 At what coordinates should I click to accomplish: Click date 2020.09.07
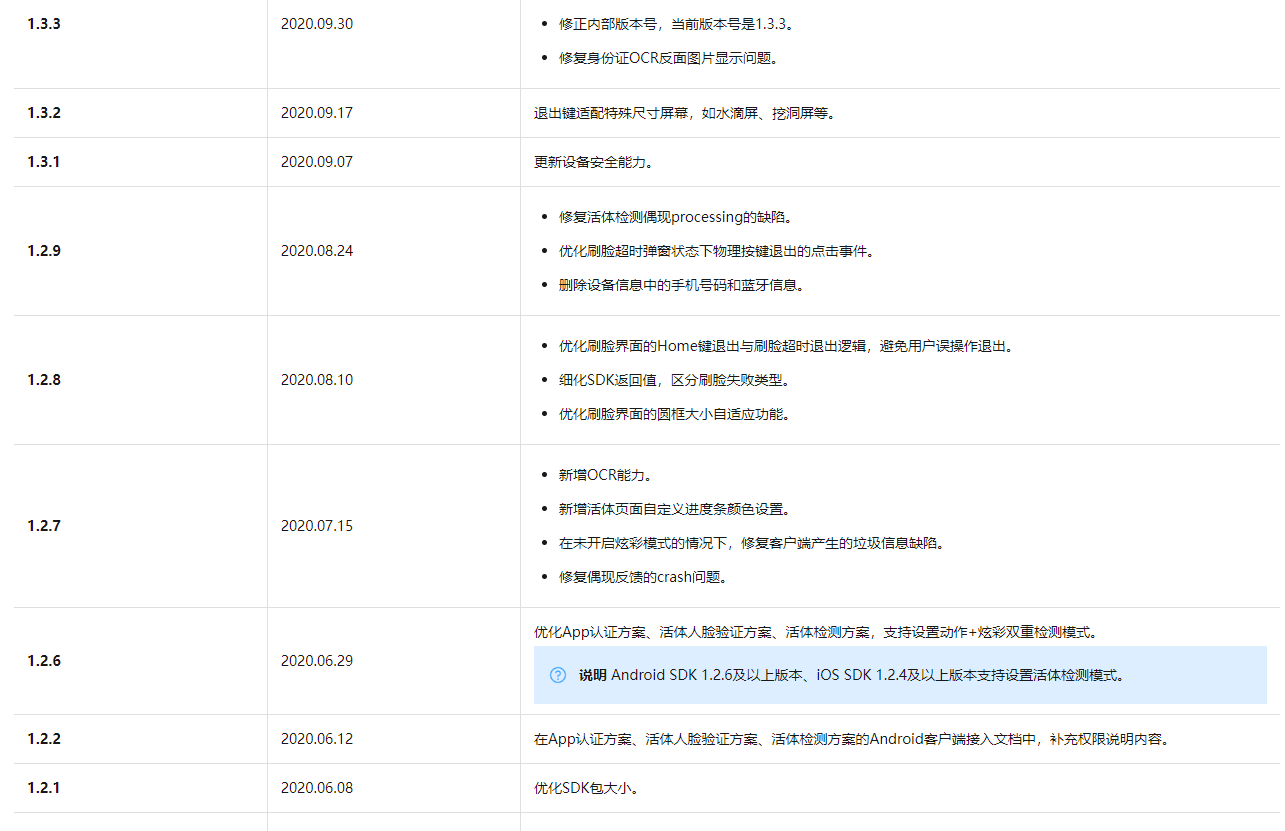click(x=317, y=162)
